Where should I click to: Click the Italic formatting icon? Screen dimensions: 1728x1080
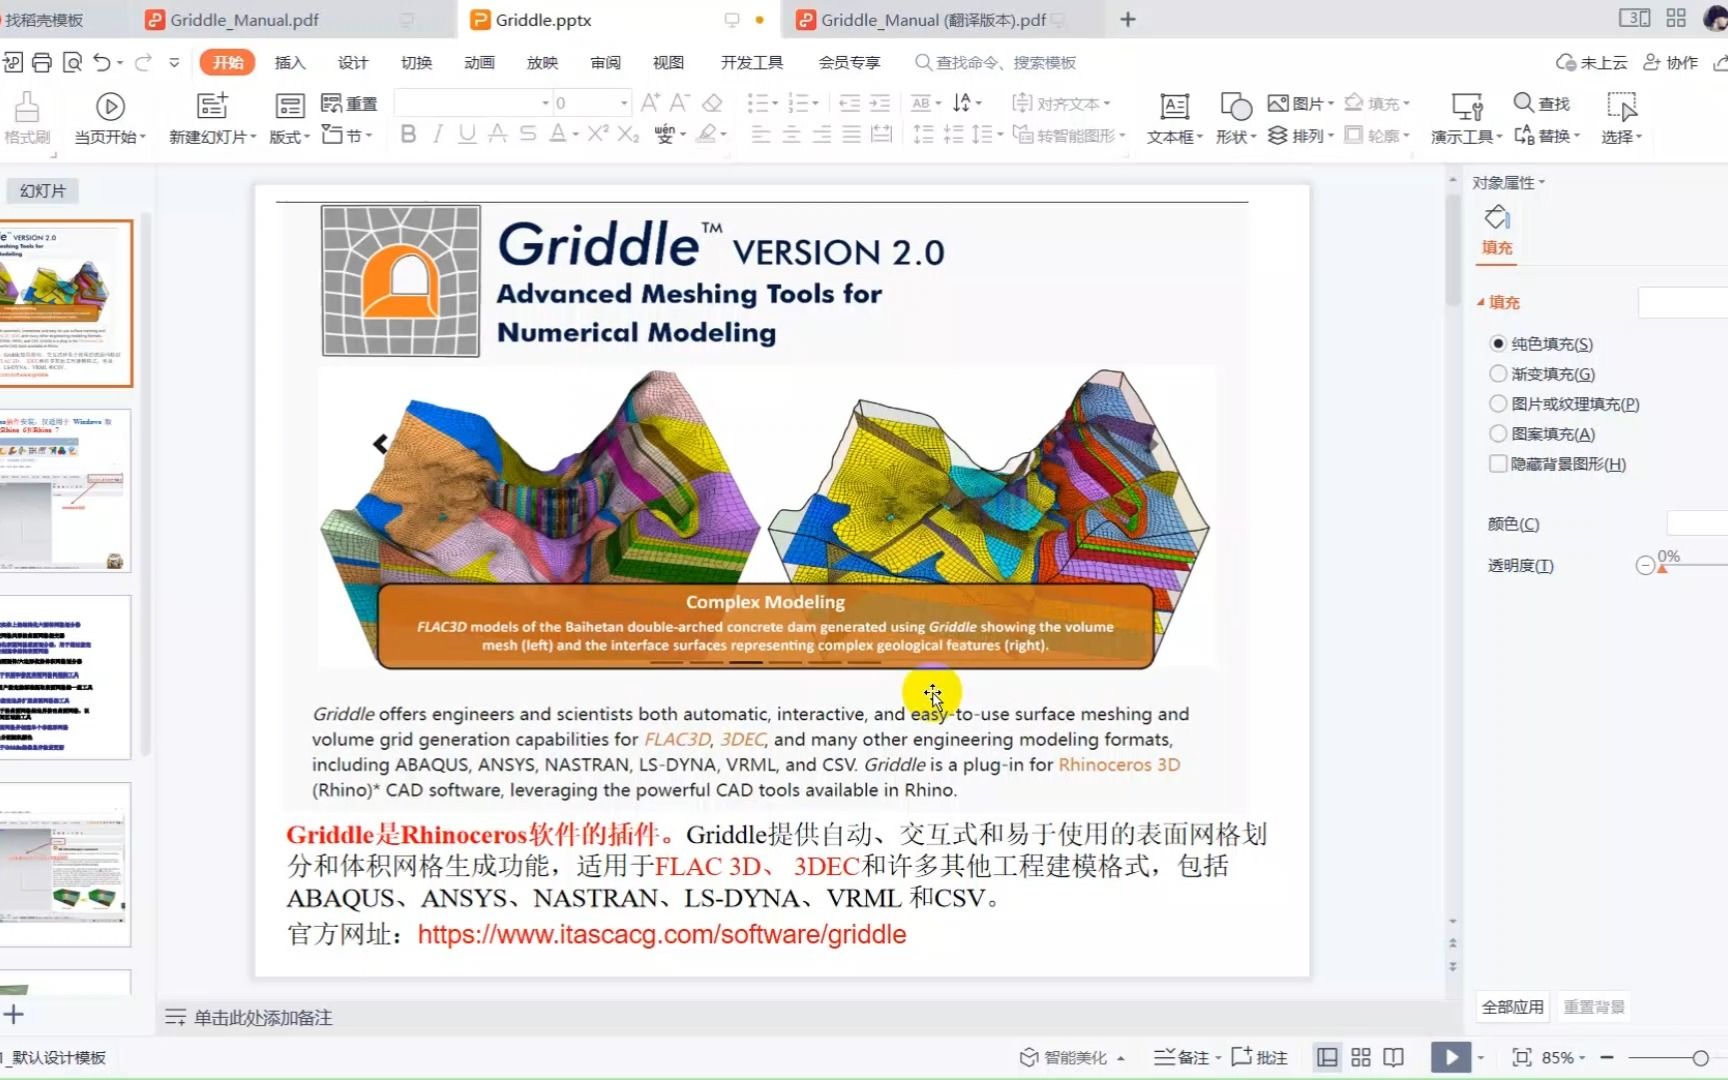click(x=438, y=134)
